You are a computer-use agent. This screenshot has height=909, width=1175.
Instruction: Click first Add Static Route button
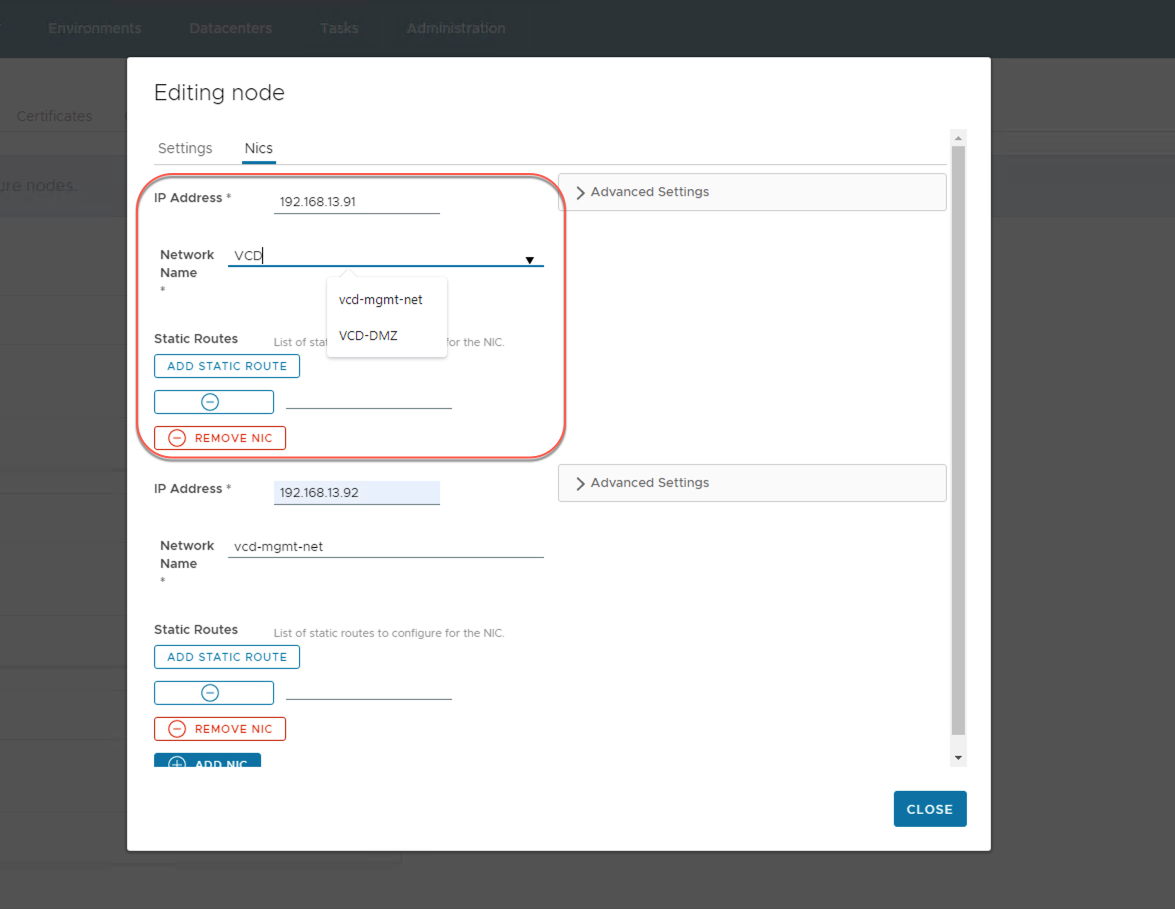coord(227,366)
